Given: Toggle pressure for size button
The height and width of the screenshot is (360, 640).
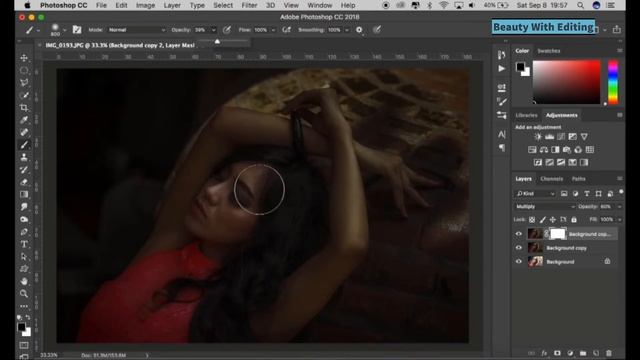Looking at the screenshot, I should (x=377, y=30).
